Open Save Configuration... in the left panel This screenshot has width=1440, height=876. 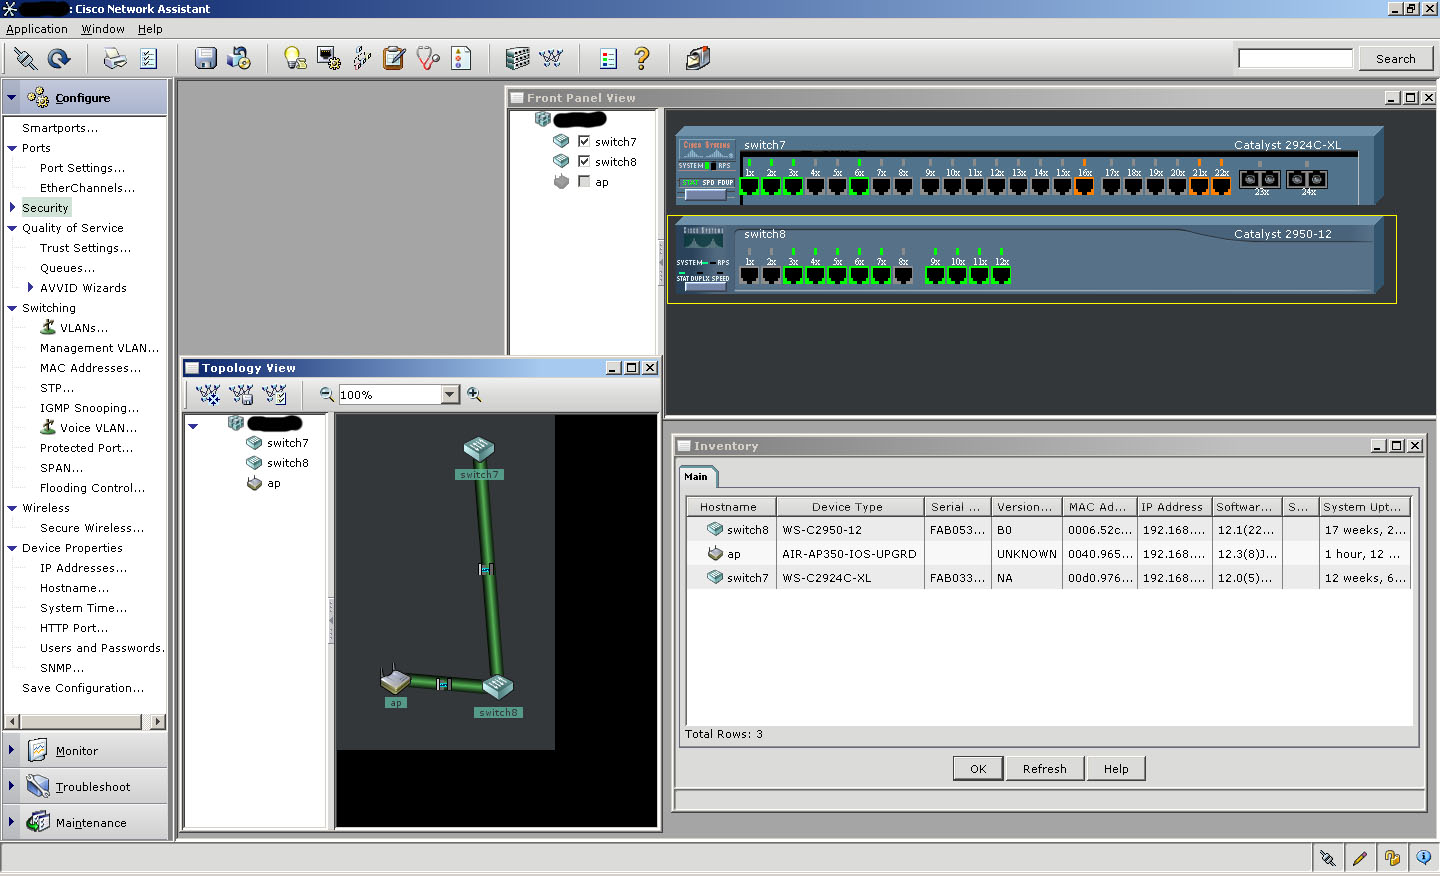[83, 688]
